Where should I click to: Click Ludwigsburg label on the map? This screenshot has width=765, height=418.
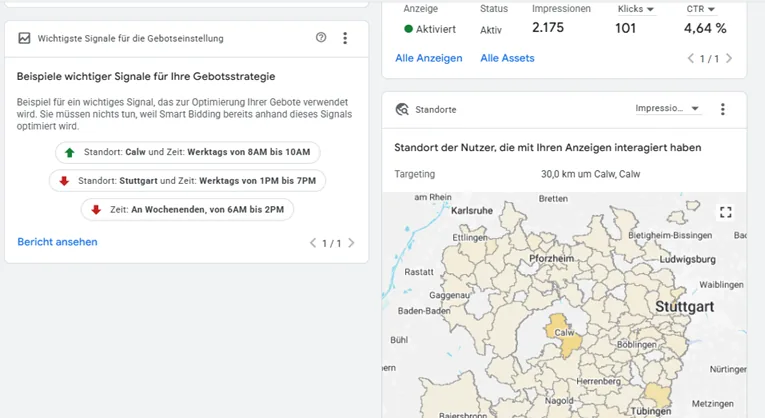(x=687, y=259)
